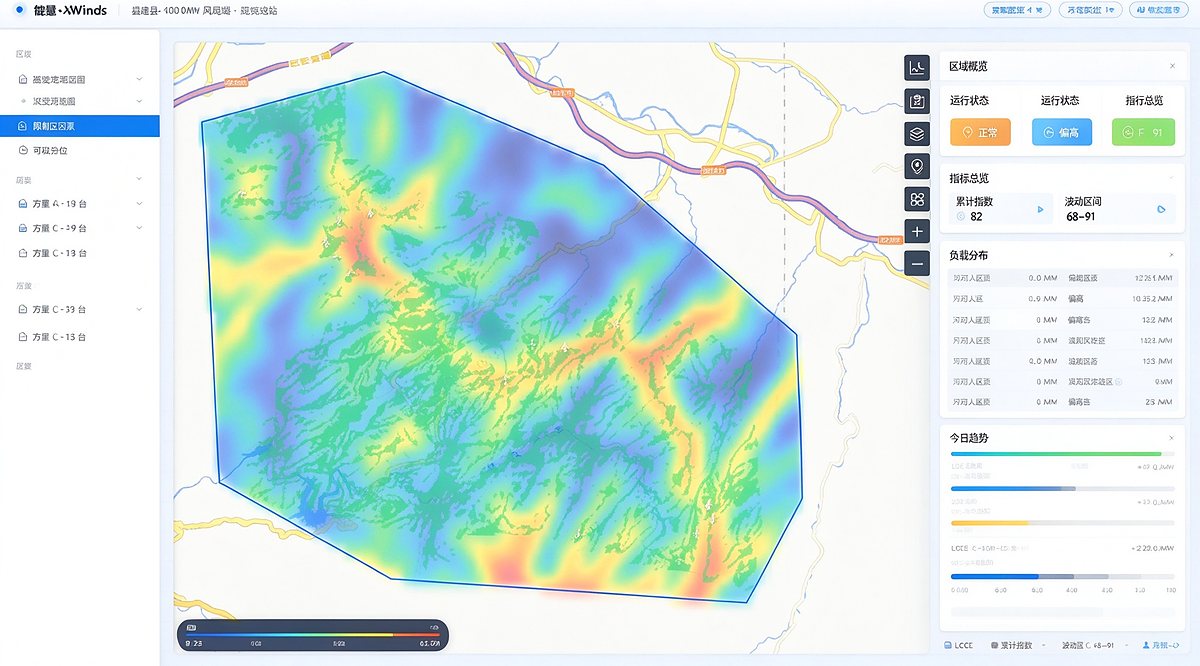Click the LCCE icon in the bottom status bar

pyautogui.click(x=947, y=645)
